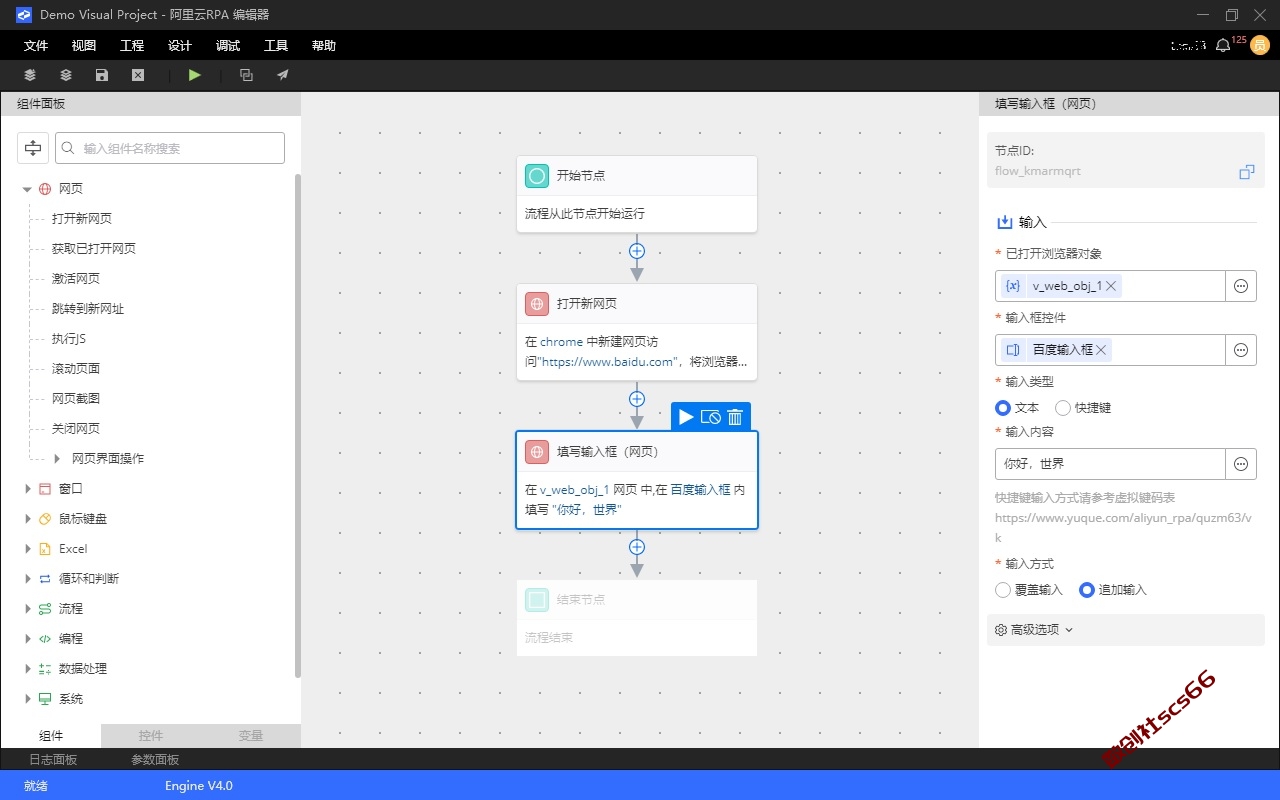
Task: Switch to the 组件 tab
Action: point(51,736)
